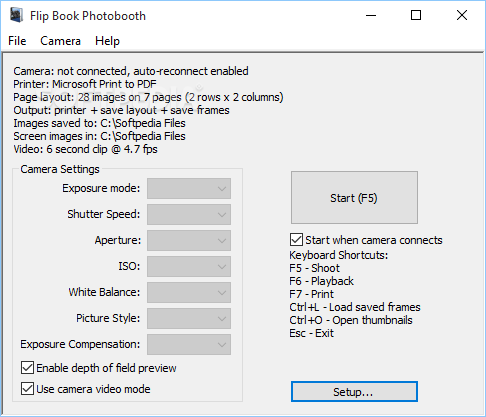The image size is (486, 417).
Task: Maximize the Flip Book Photobooth window
Action: pyautogui.click(x=416, y=15)
